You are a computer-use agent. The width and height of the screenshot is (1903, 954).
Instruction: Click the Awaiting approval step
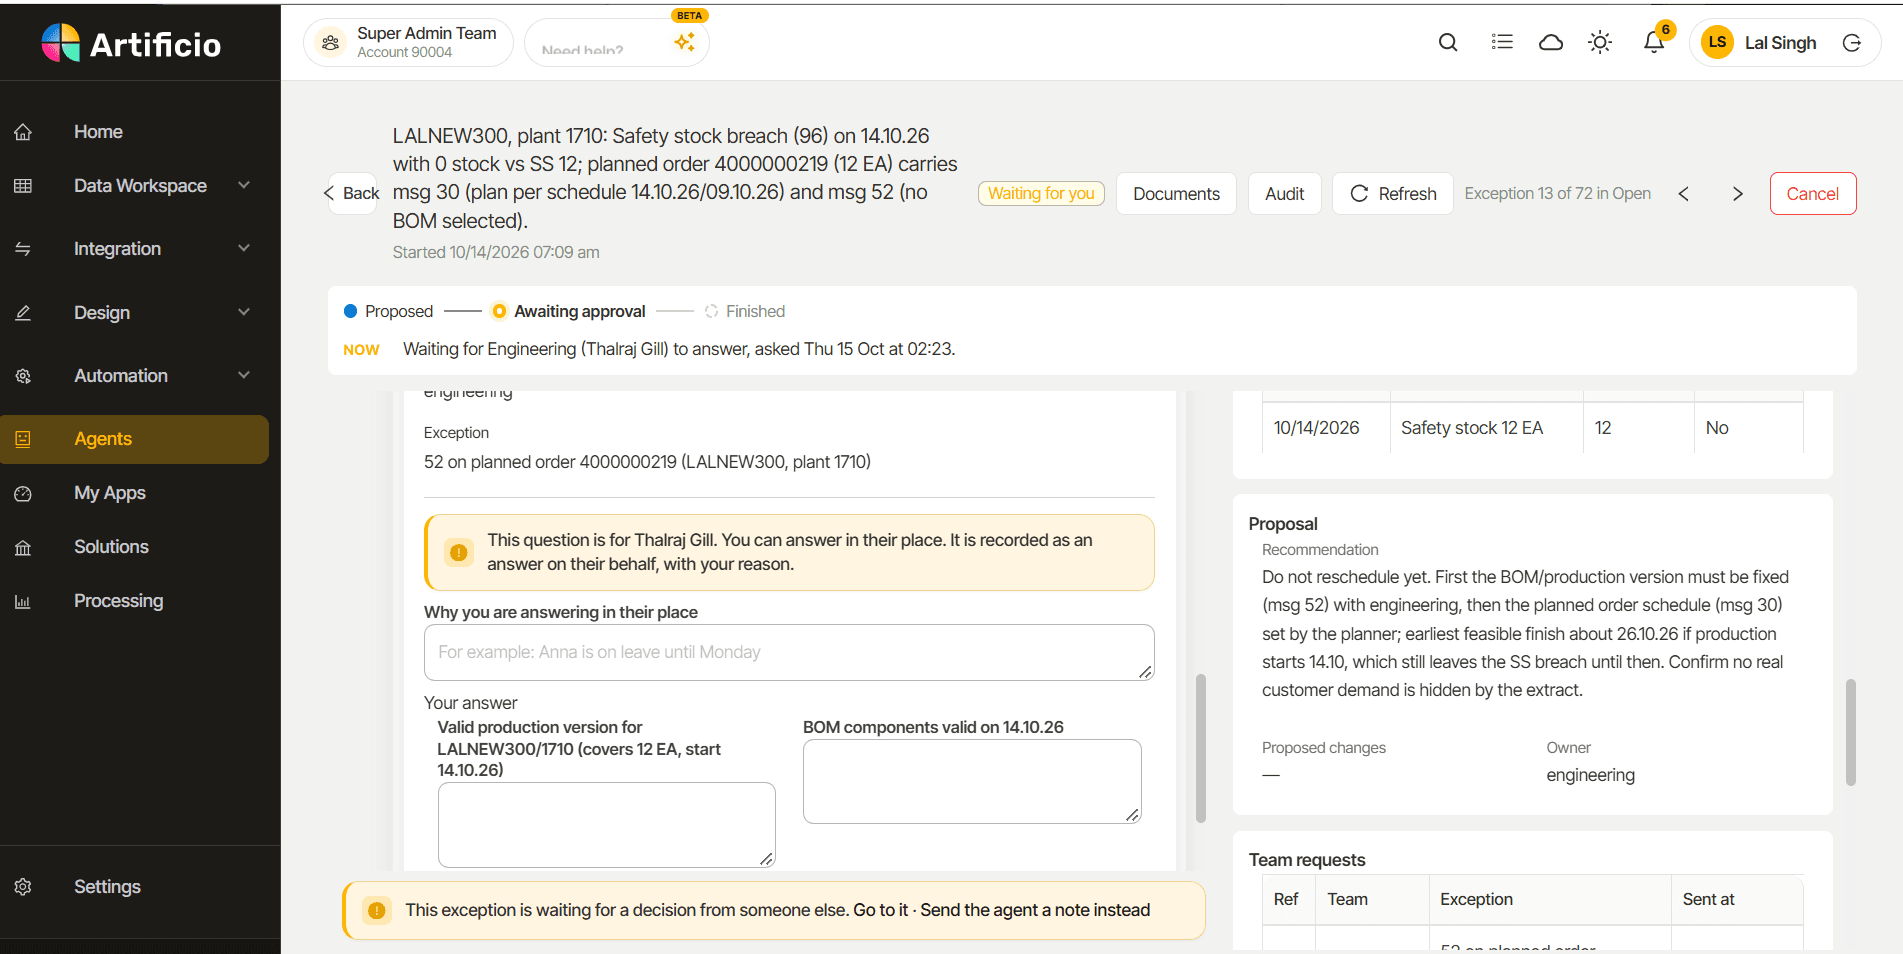(569, 312)
